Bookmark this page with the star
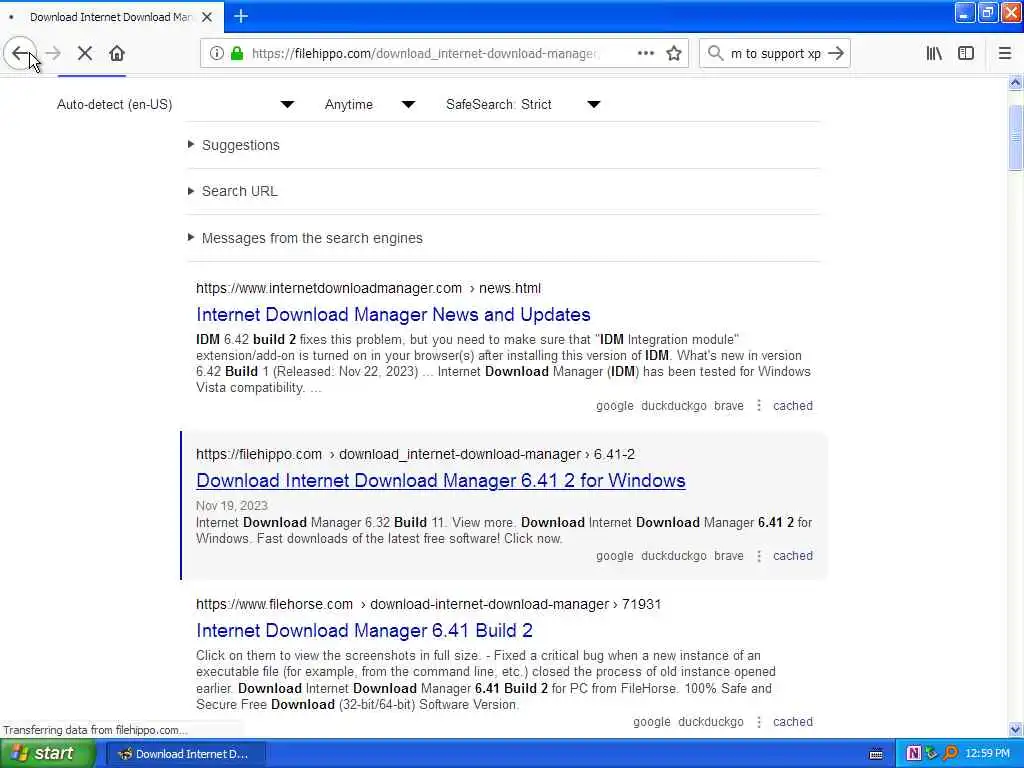 pos(674,53)
